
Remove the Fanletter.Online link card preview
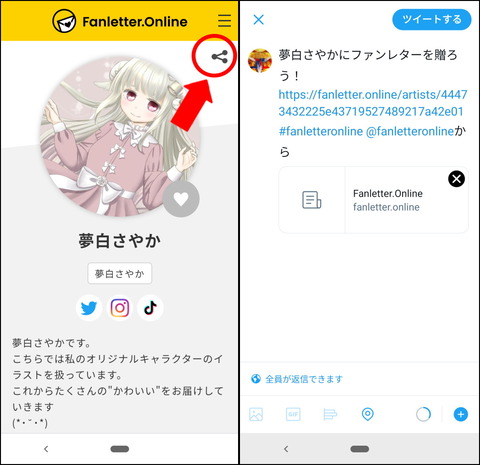(x=456, y=179)
